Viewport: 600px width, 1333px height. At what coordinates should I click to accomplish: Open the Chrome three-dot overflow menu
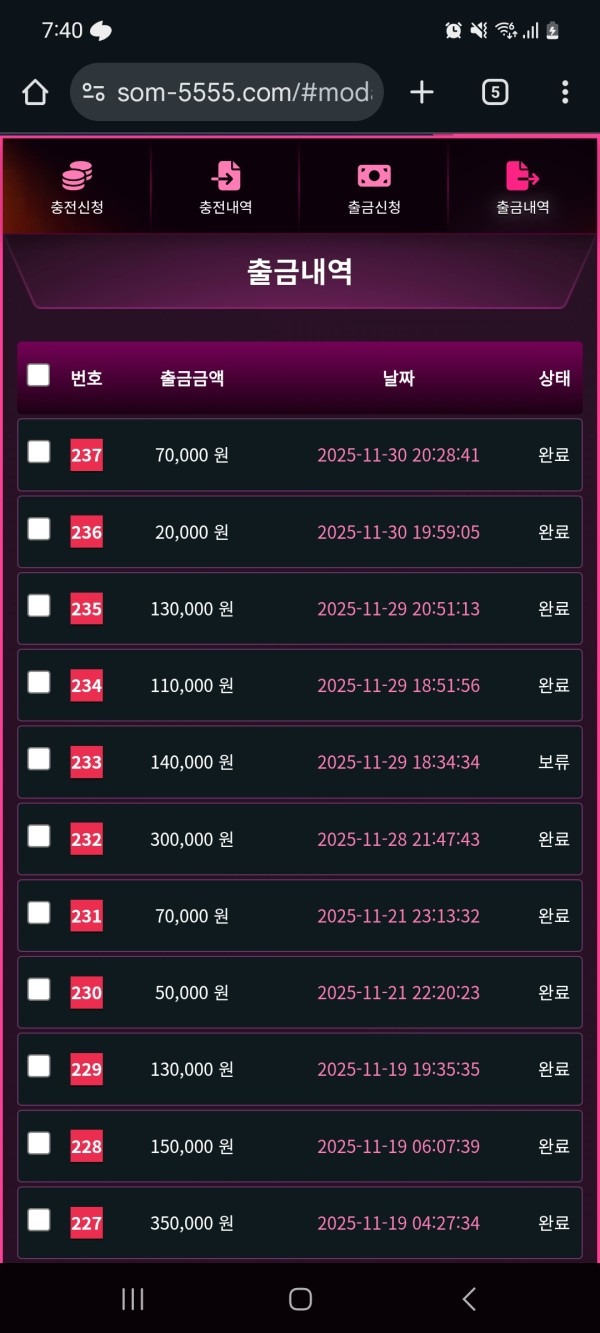coord(565,92)
